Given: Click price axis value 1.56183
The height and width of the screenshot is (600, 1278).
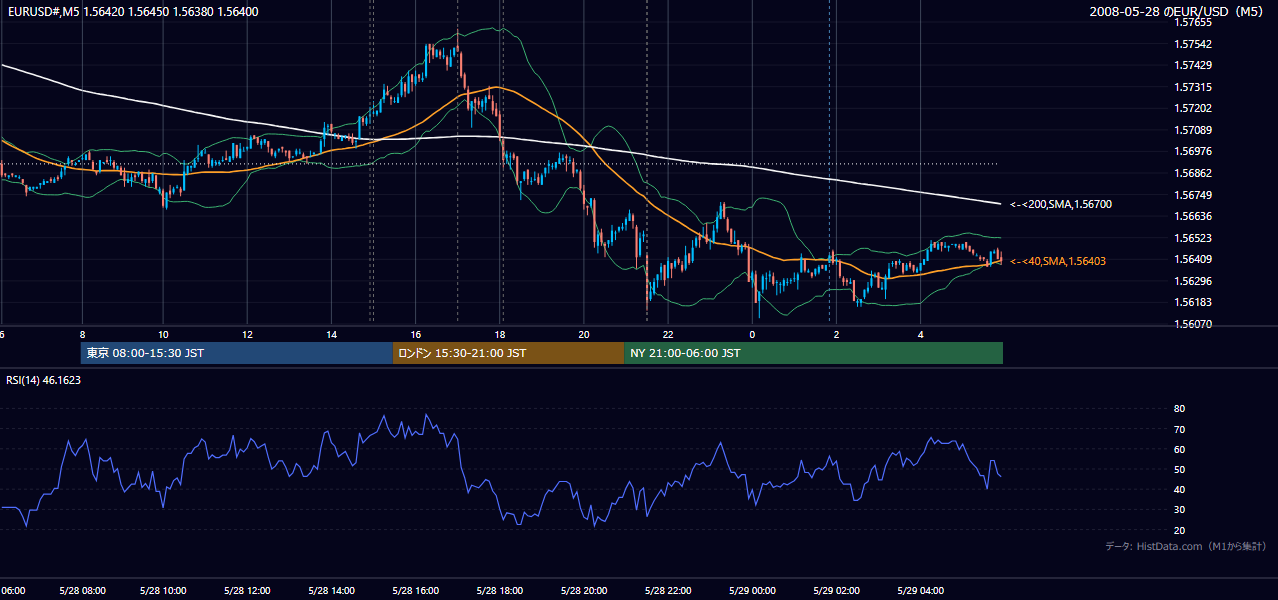Looking at the screenshot, I should click(x=1192, y=302).
